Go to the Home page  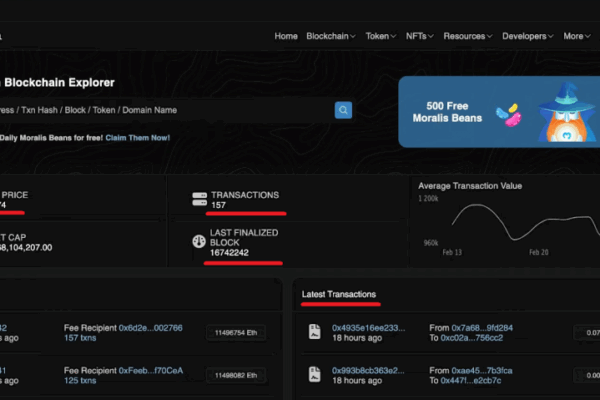[286, 36]
